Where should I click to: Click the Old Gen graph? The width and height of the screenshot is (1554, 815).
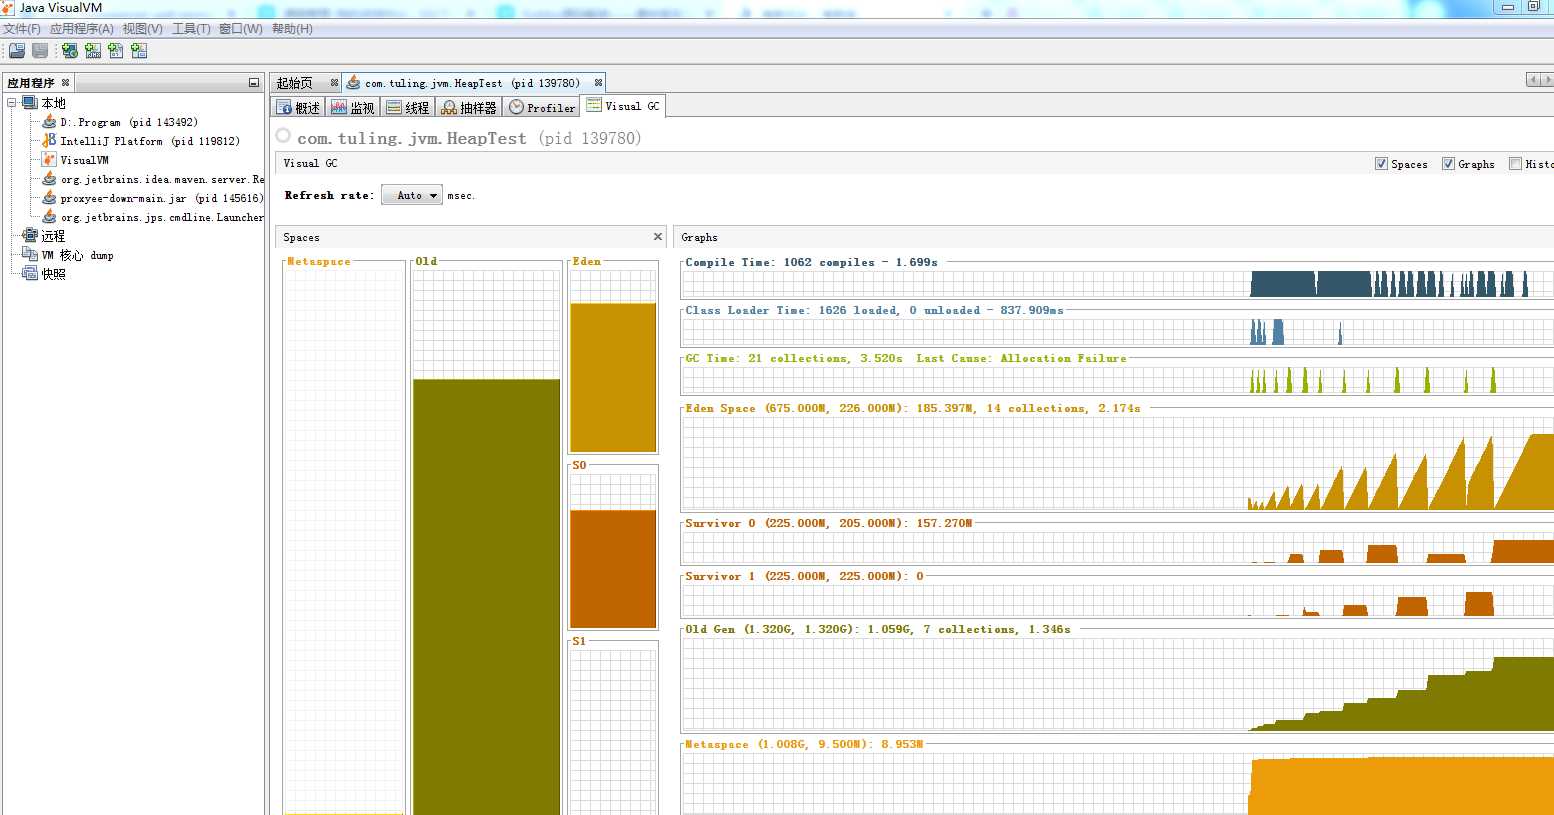click(x=1118, y=685)
